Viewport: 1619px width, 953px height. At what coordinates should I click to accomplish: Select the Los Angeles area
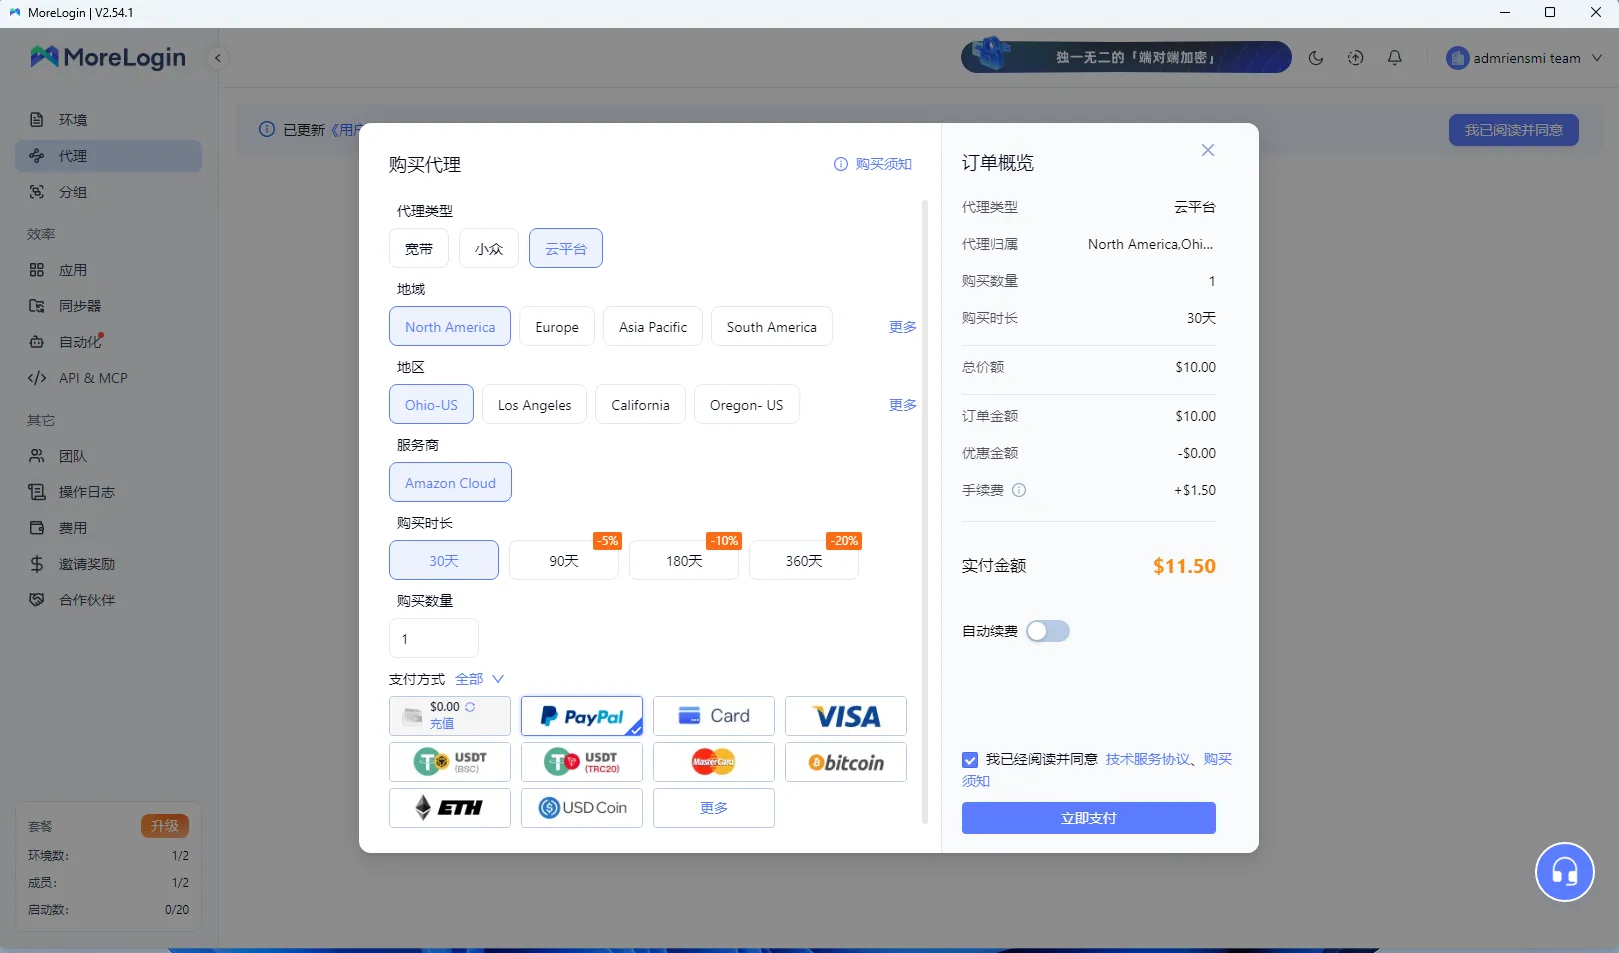point(535,404)
